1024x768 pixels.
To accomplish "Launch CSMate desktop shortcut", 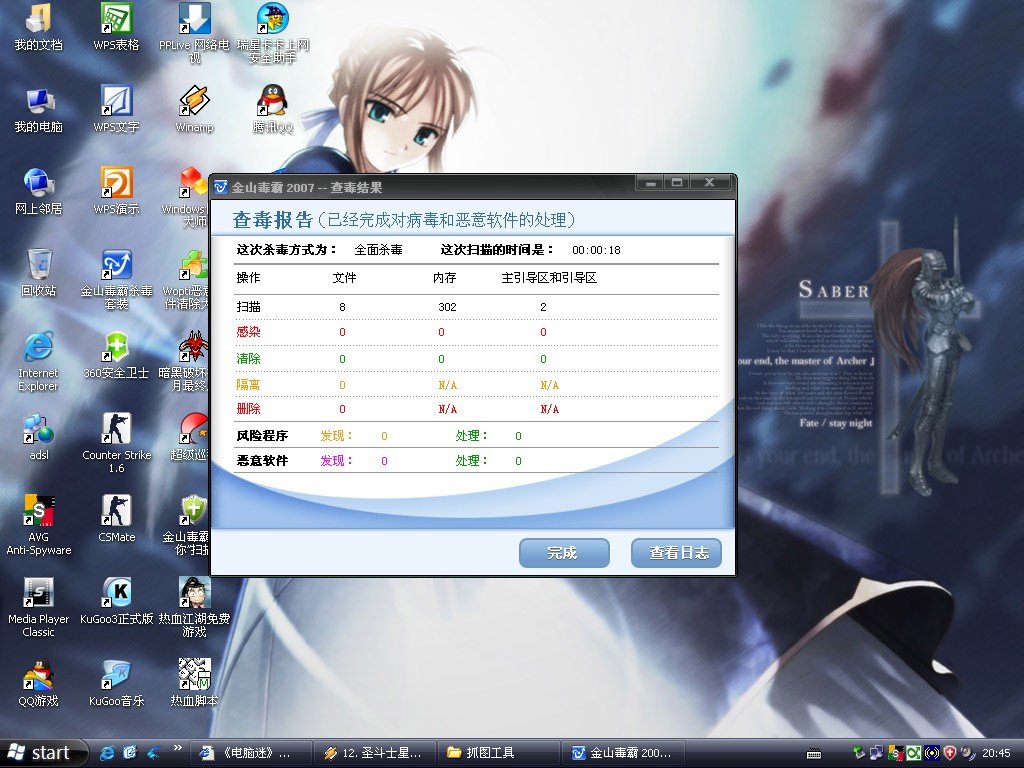I will (x=116, y=520).
